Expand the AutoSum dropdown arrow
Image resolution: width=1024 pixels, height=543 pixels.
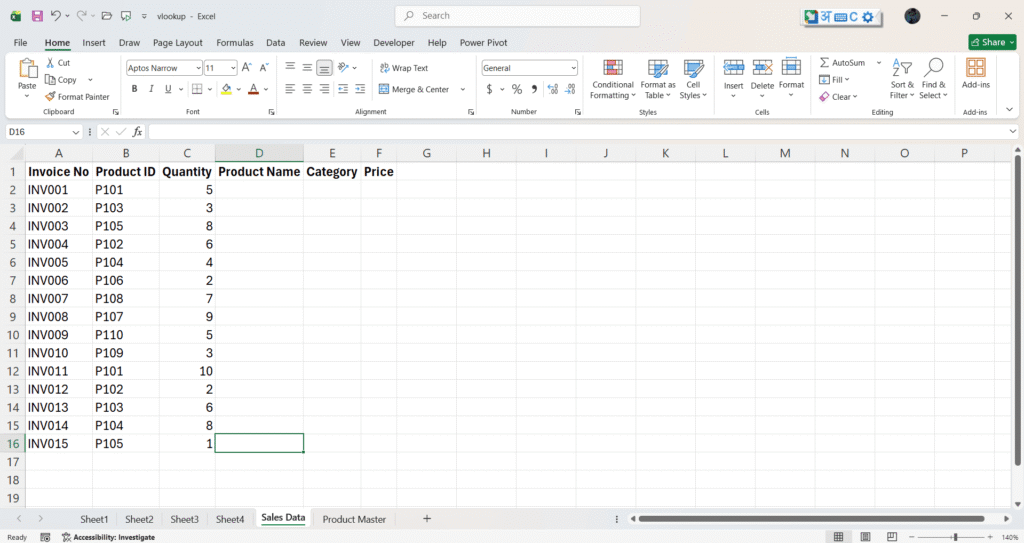coord(878,63)
